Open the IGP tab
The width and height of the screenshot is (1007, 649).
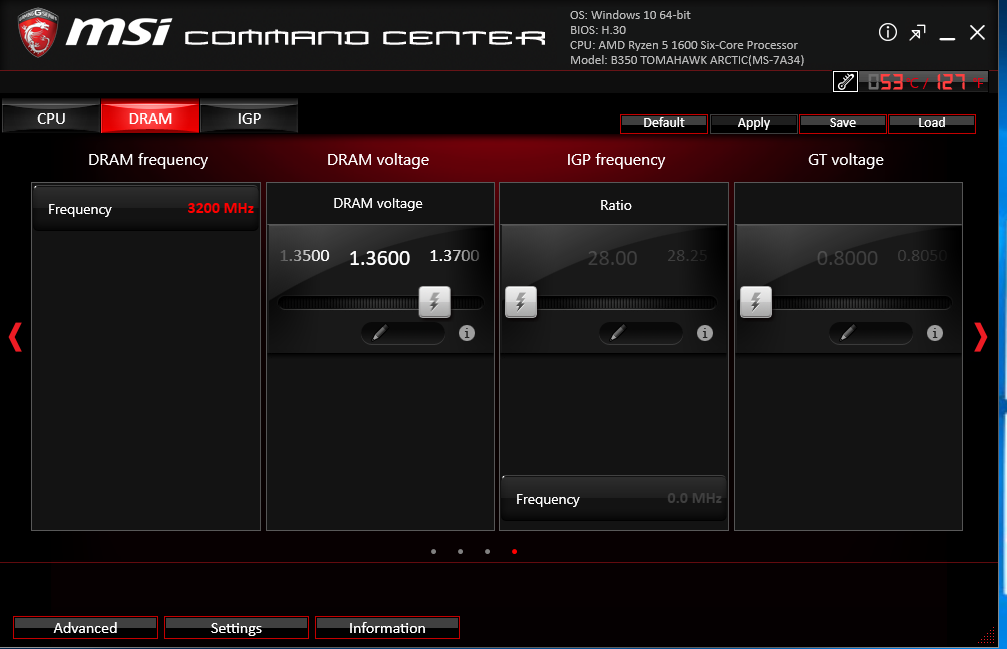(249, 117)
